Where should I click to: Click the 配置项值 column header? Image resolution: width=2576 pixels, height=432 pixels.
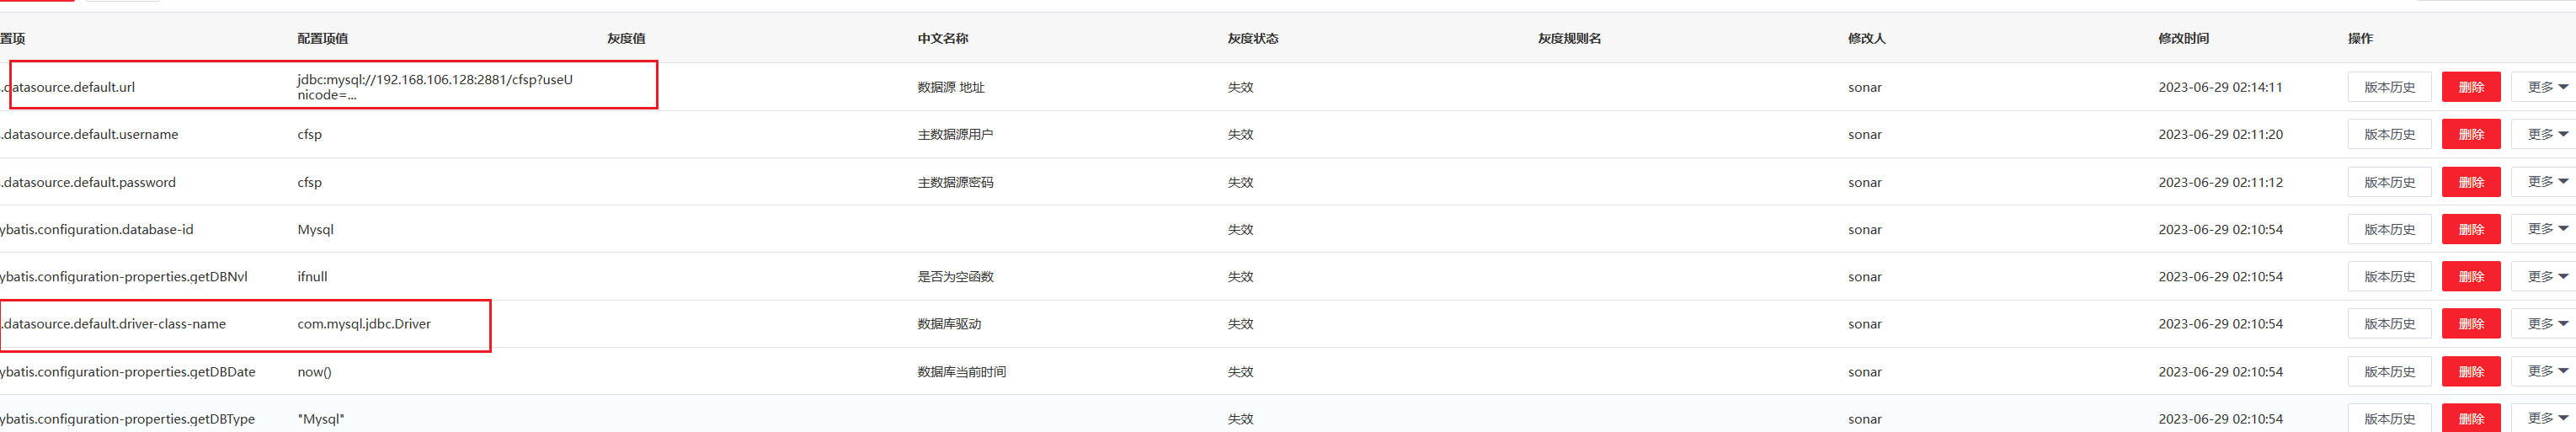322,38
